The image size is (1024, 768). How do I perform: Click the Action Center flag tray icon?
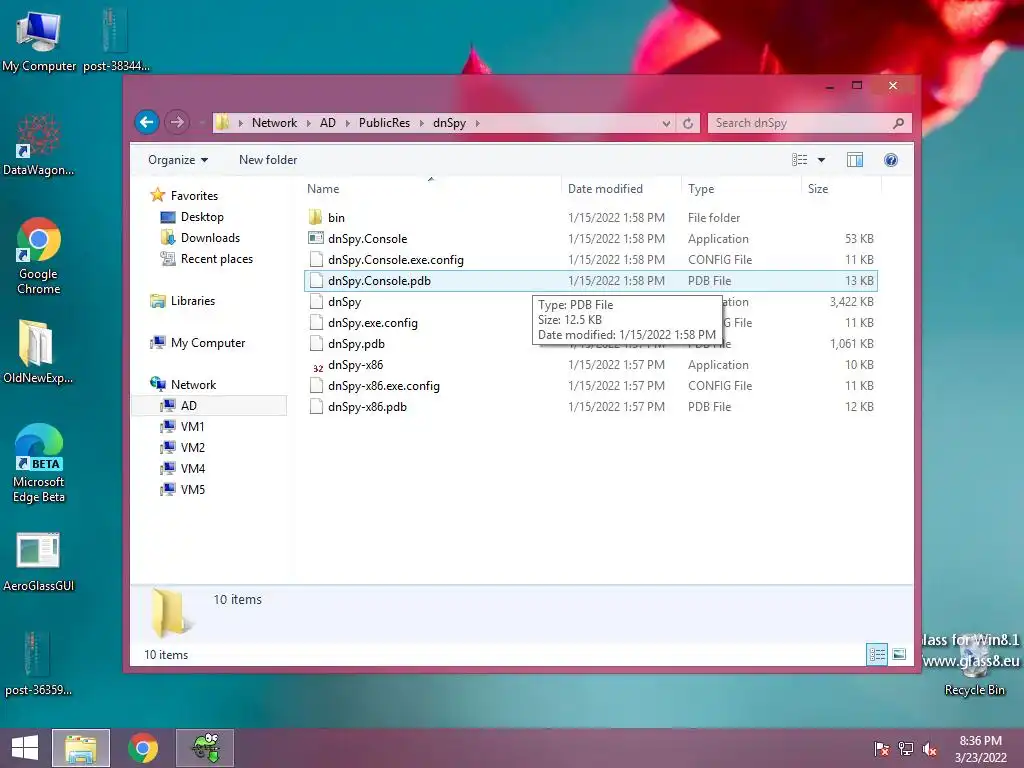pyautogui.click(x=881, y=749)
